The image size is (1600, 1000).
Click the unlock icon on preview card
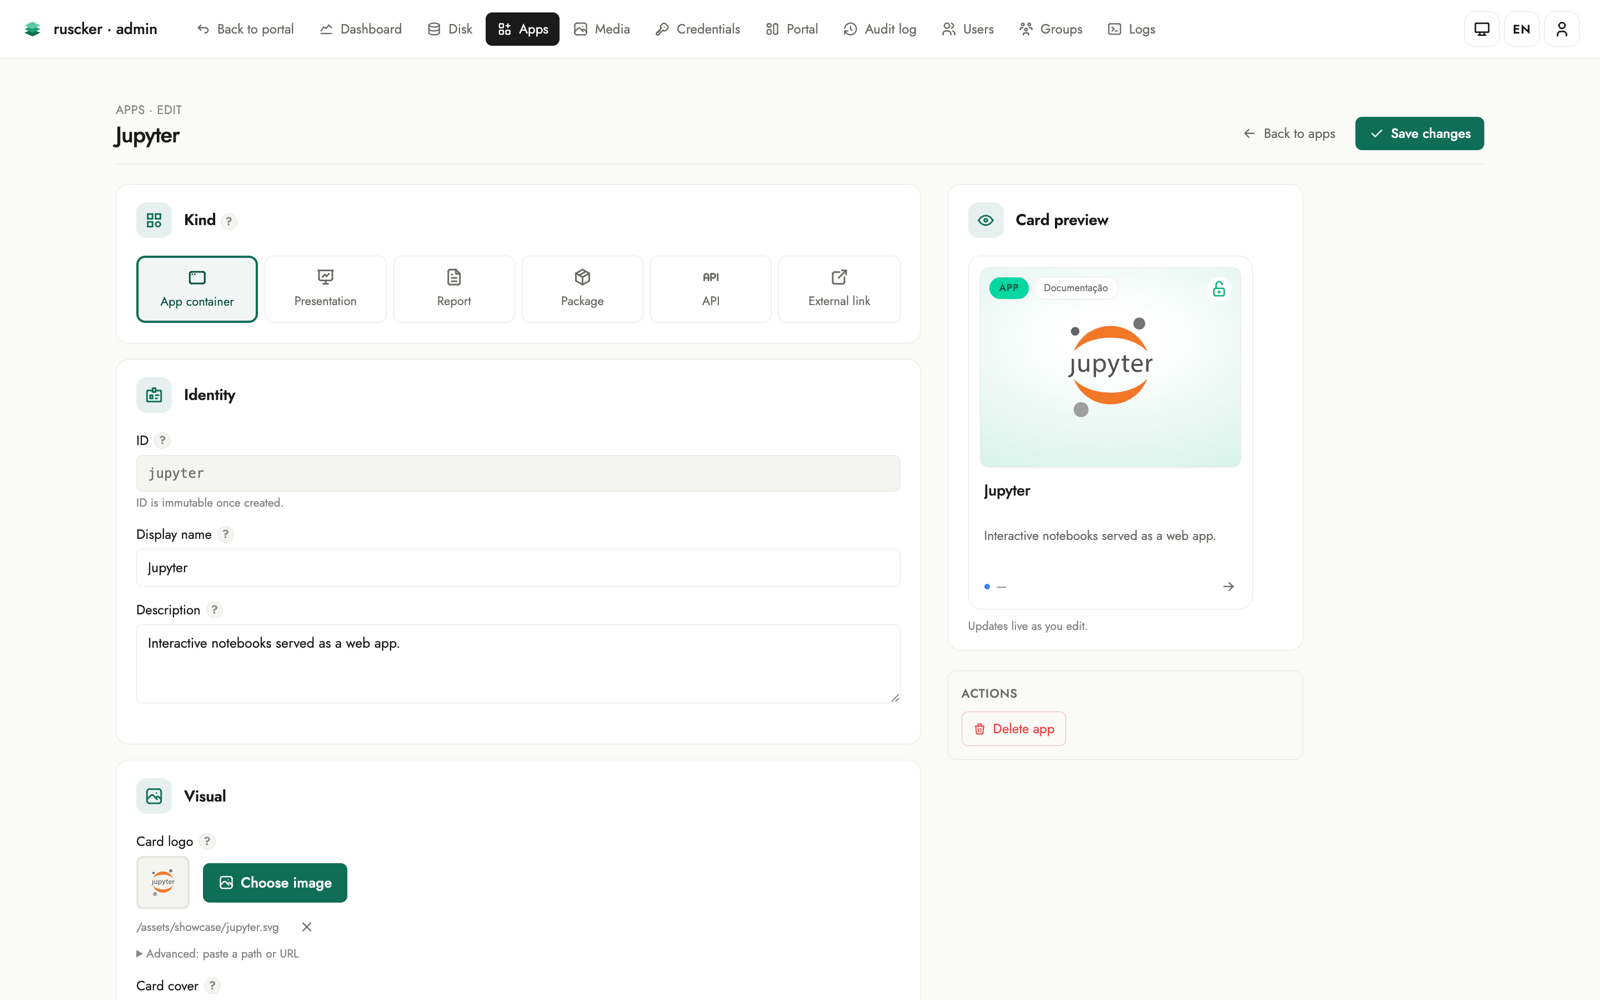click(x=1219, y=289)
